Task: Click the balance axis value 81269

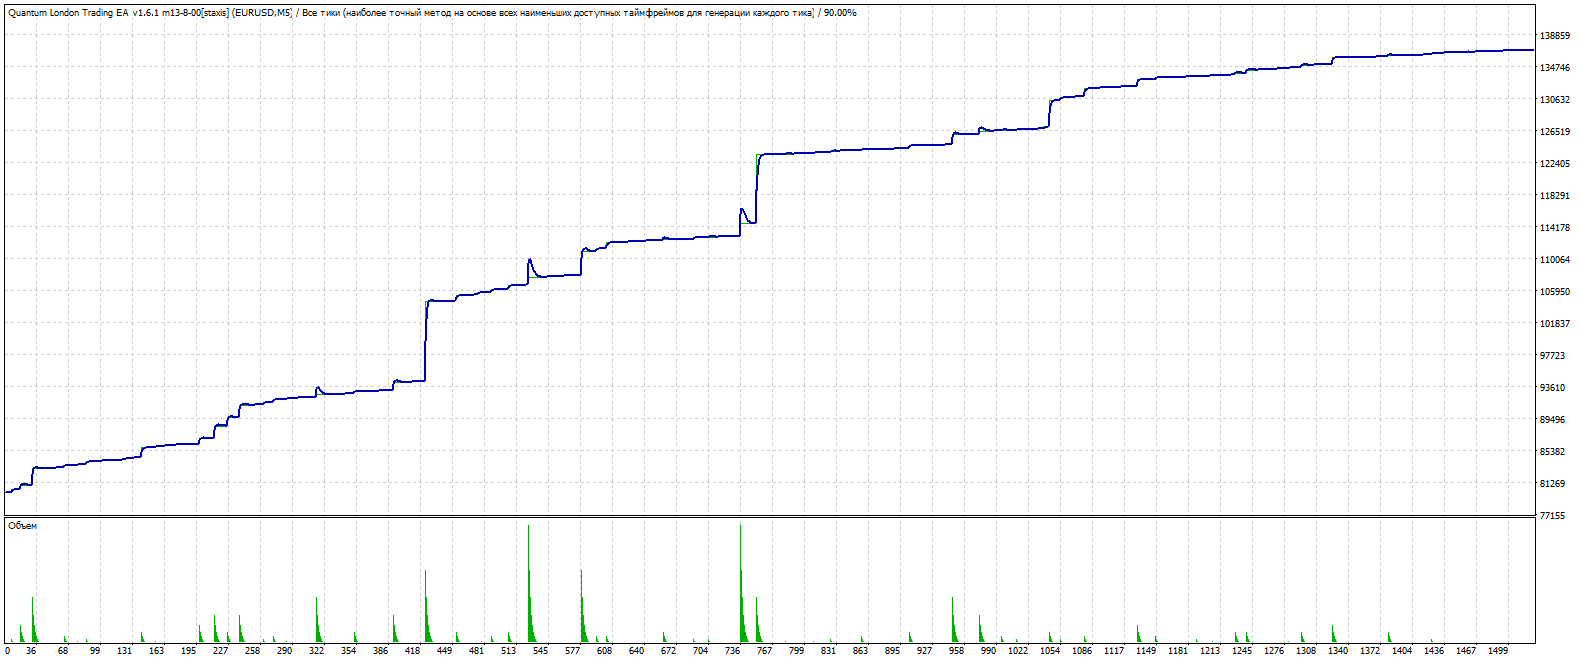Action: (1553, 484)
